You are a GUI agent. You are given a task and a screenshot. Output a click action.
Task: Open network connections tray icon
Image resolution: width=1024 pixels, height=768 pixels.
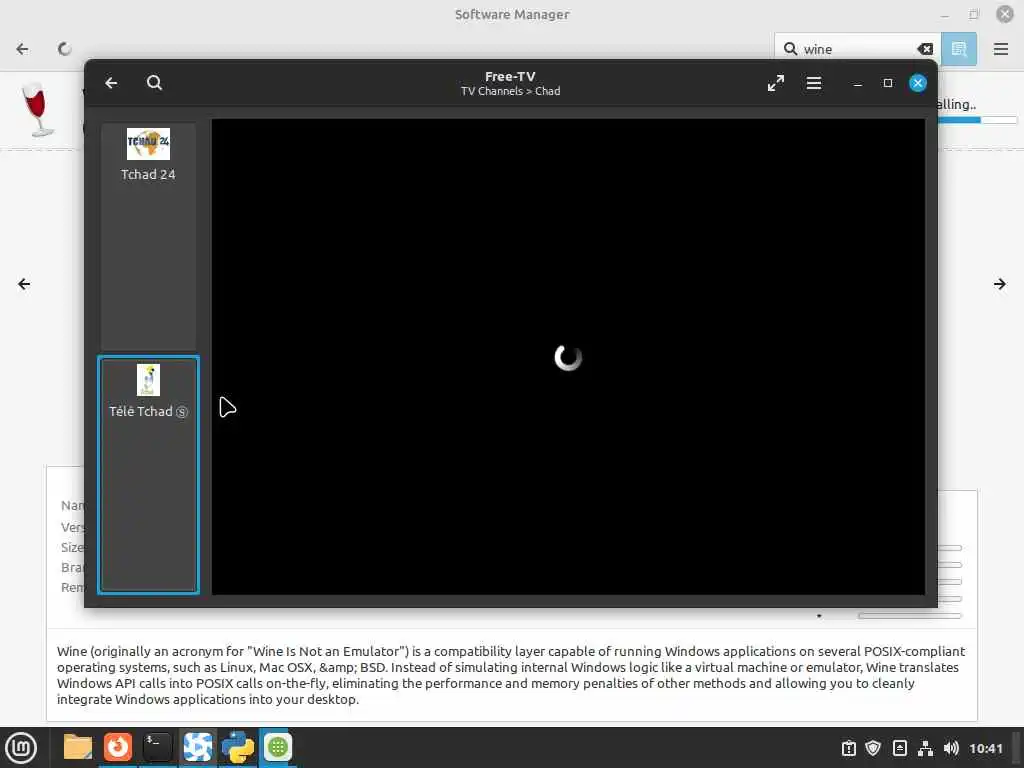[925, 748]
